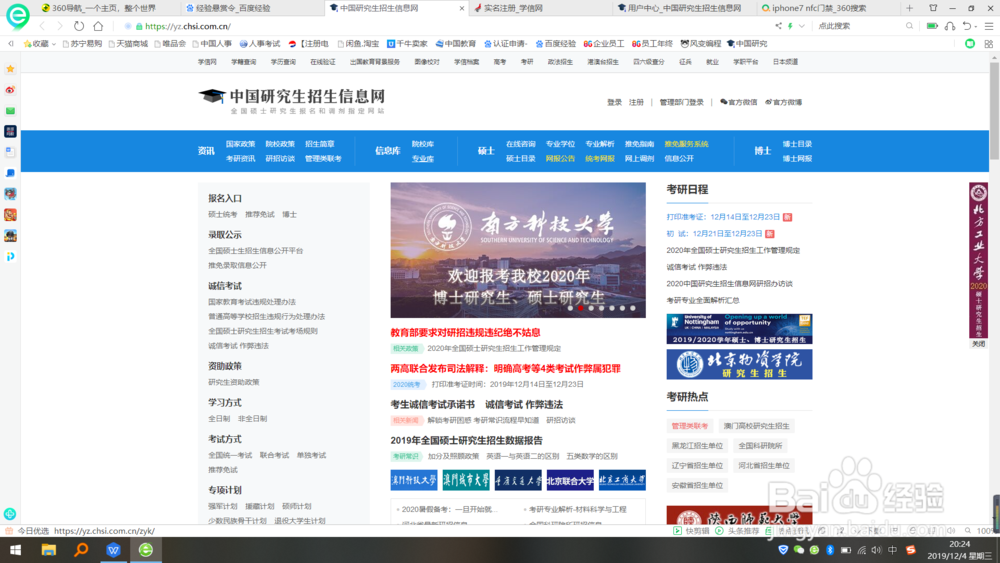Viewport: 1000px width, 563px height.
Task: Click 学历查询 in top site navigation
Action: (x=283, y=62)
